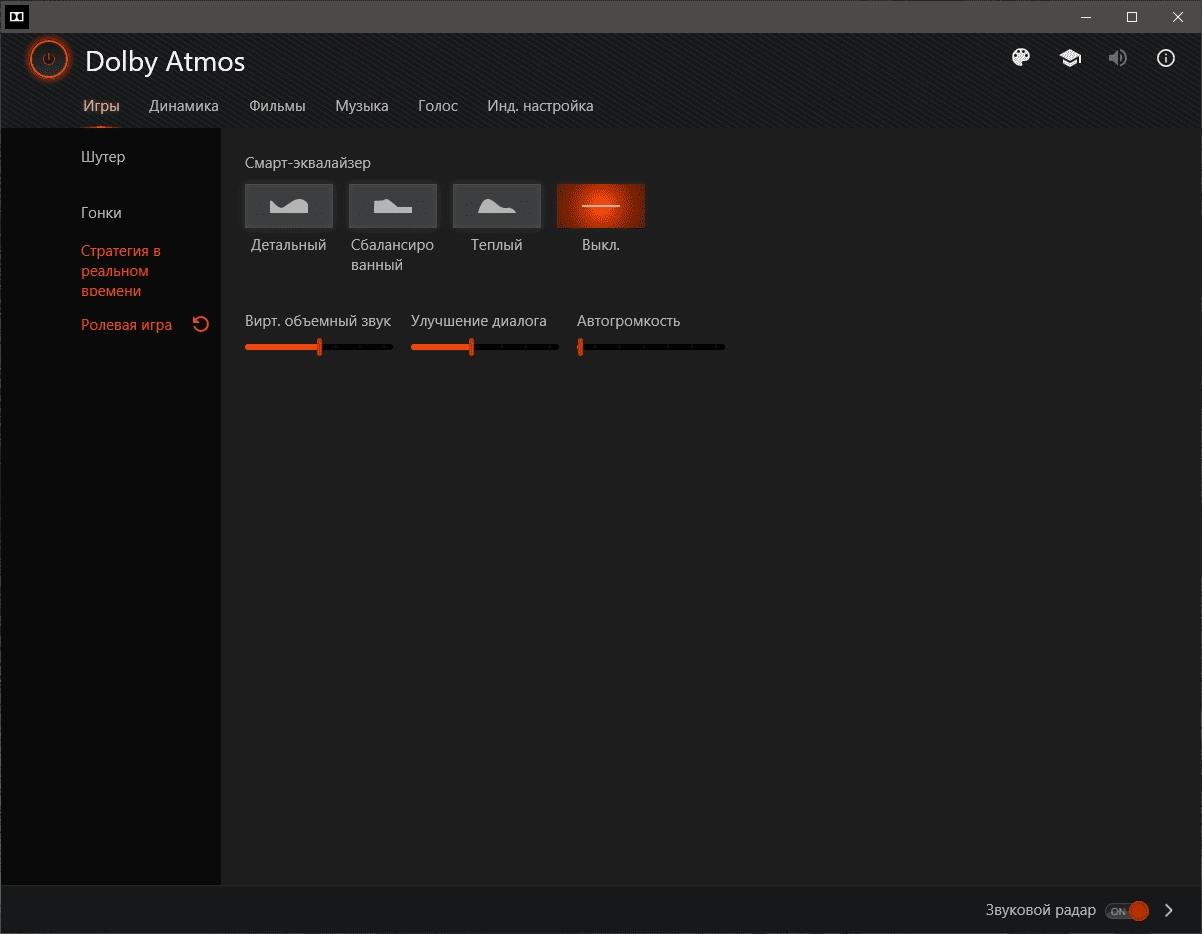
Task: Choose Стратегия в реальном времени profile
Action: click(x=120, y=271)
